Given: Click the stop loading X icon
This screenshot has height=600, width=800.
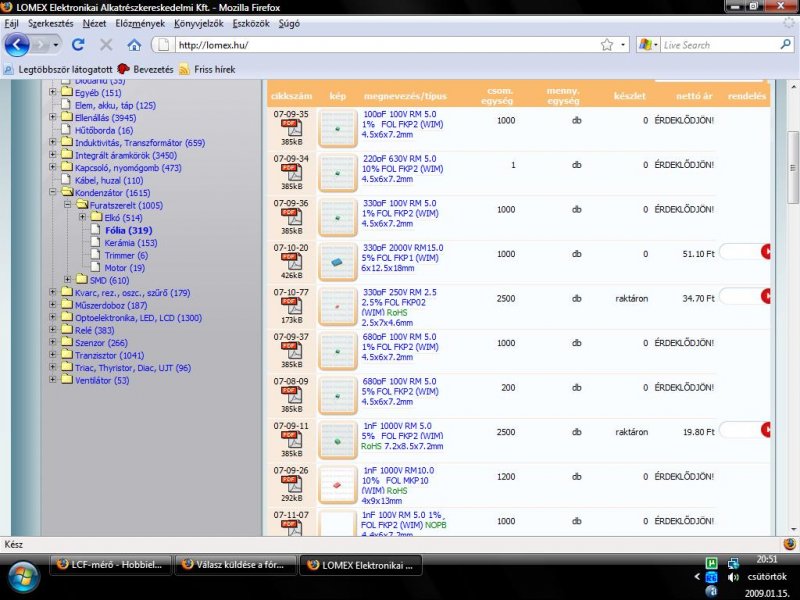Looking at the screenshot, I should click(x=106, y=45).
